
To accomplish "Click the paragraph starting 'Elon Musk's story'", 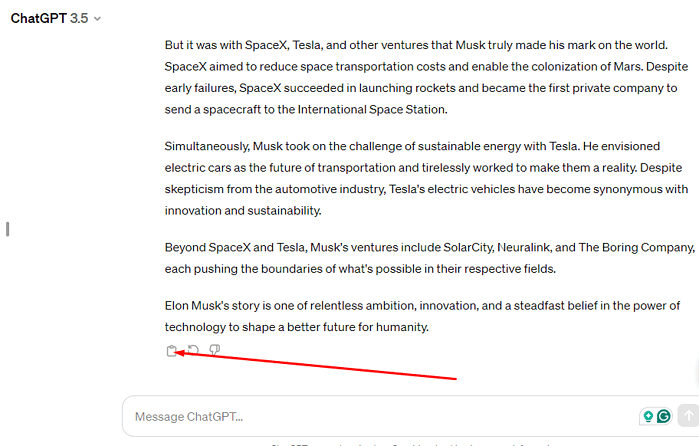I will (x=422, y=316).
